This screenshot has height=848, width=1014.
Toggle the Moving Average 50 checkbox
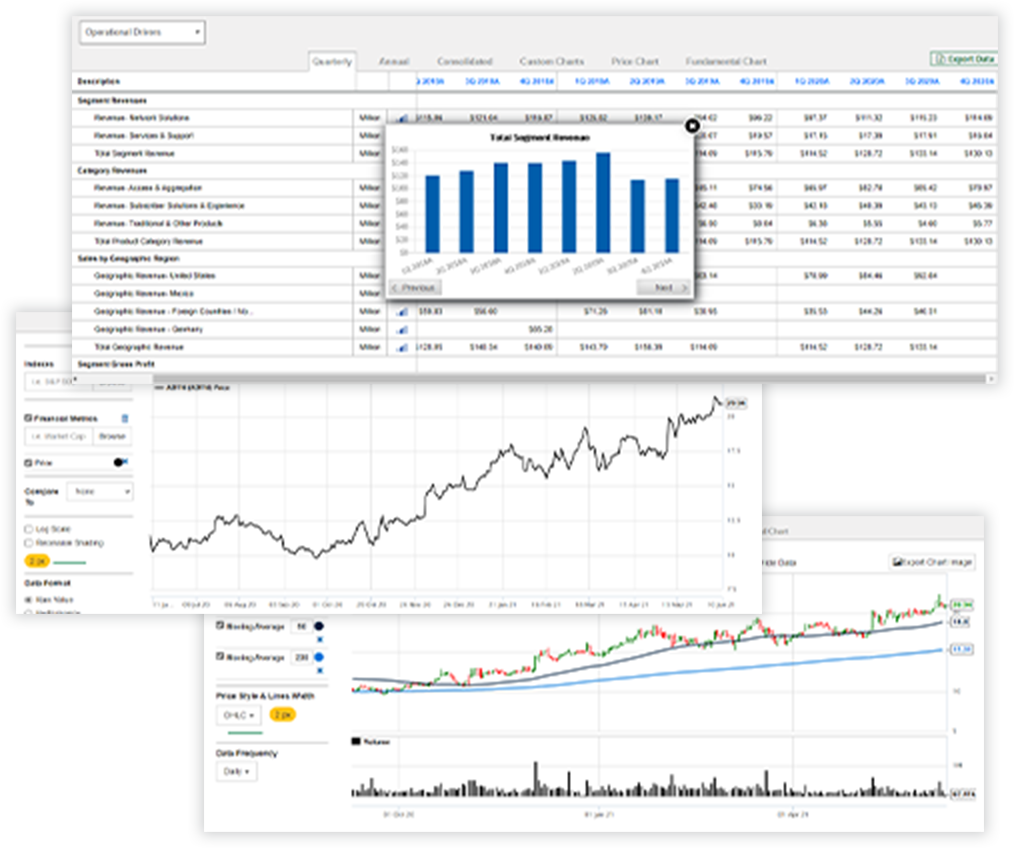click(220, 625)
